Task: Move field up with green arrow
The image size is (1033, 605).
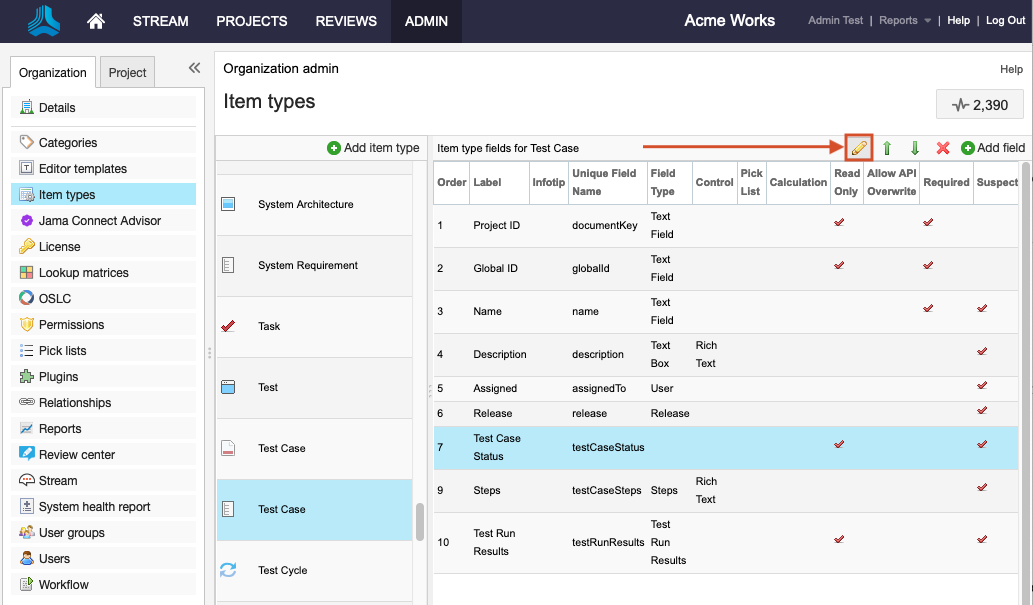Action: (x=887, y=148)
